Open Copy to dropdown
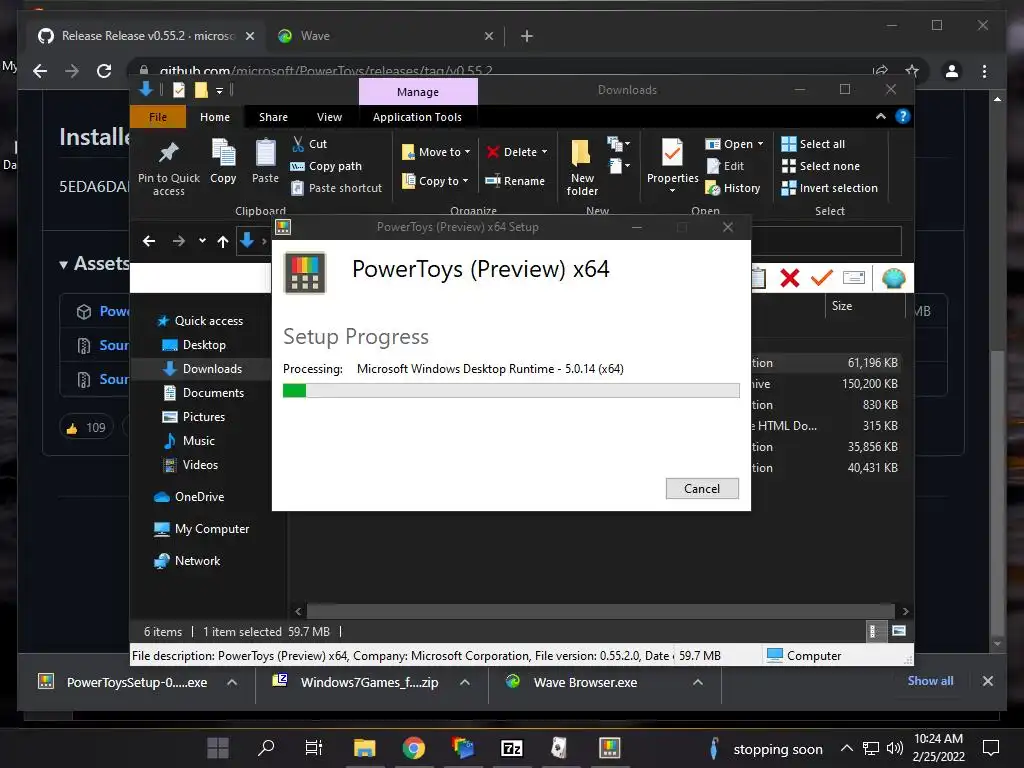Image resolution: width=1024 pixels, height=768 pixels. (x=435, y=181)
